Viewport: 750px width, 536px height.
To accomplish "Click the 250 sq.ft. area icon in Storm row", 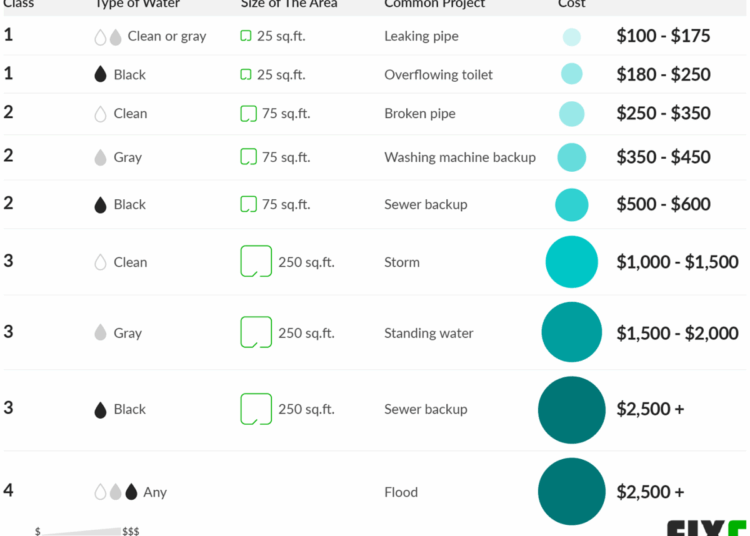I will 256,262.
